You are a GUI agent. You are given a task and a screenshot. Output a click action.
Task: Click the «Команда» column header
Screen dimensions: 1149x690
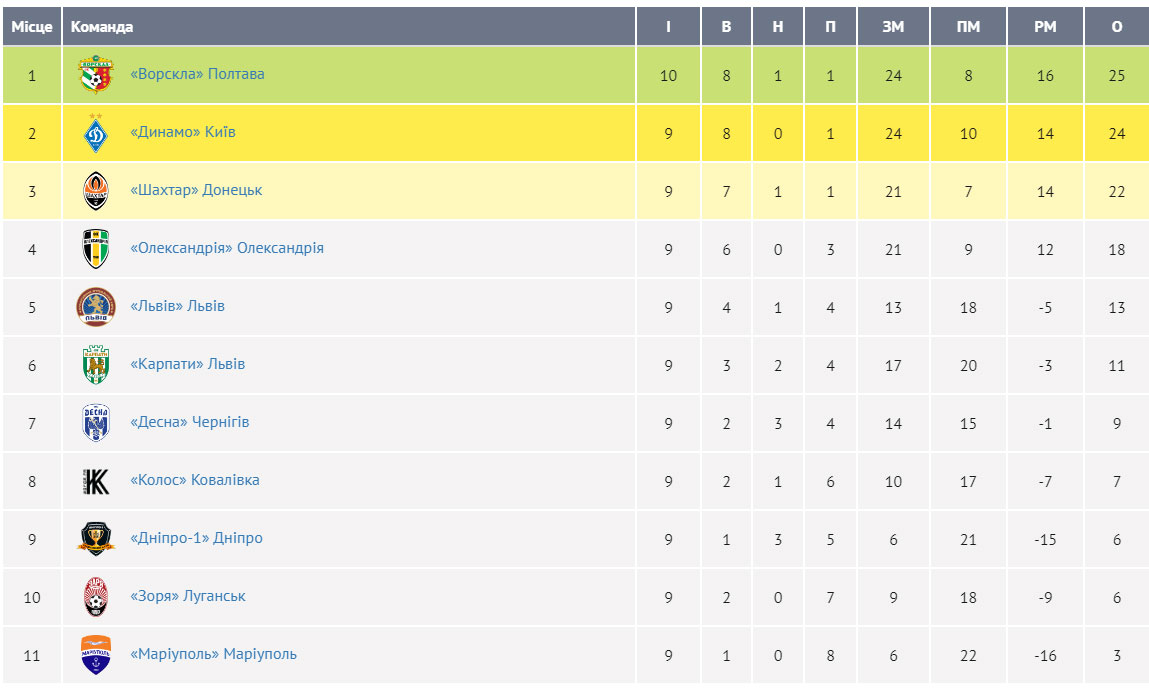(102, 27)
